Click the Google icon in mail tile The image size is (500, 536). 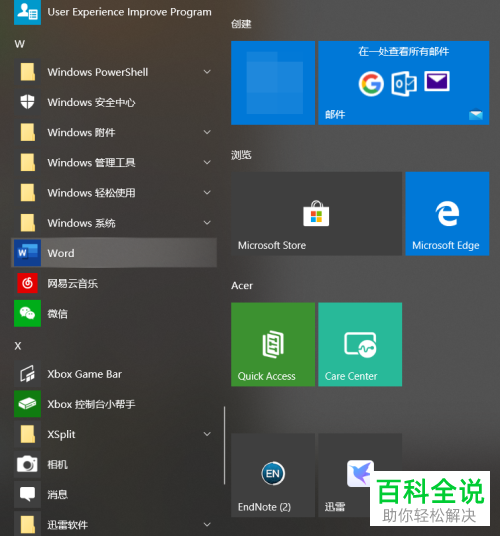tap(371, 84)
